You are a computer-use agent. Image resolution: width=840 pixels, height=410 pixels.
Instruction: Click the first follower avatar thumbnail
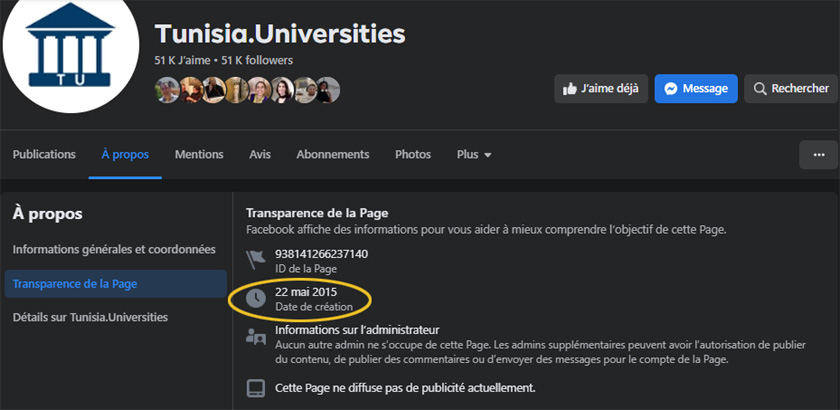click(165, 89)
